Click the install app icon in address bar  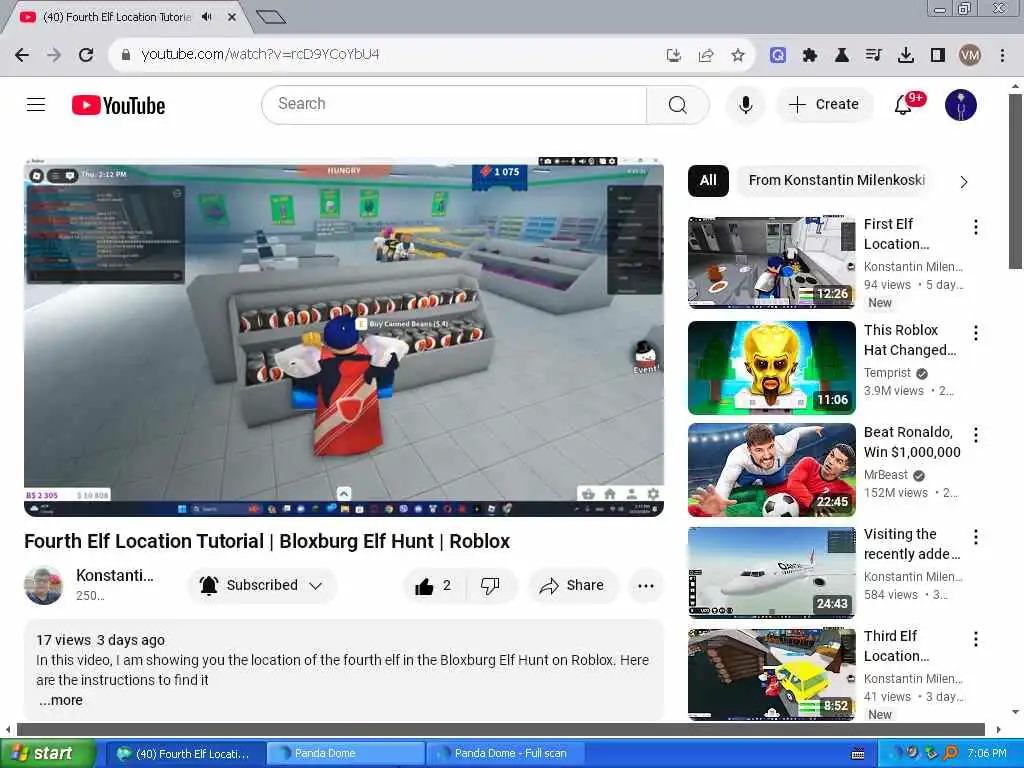[x=673, y=56]
